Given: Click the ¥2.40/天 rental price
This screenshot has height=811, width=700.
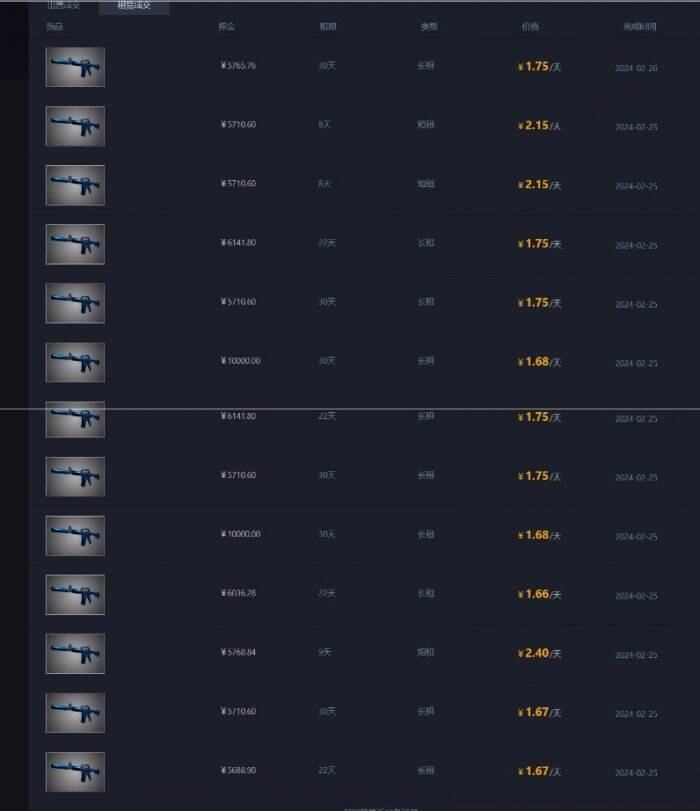Looking at the screenshot, I should 540,654.
